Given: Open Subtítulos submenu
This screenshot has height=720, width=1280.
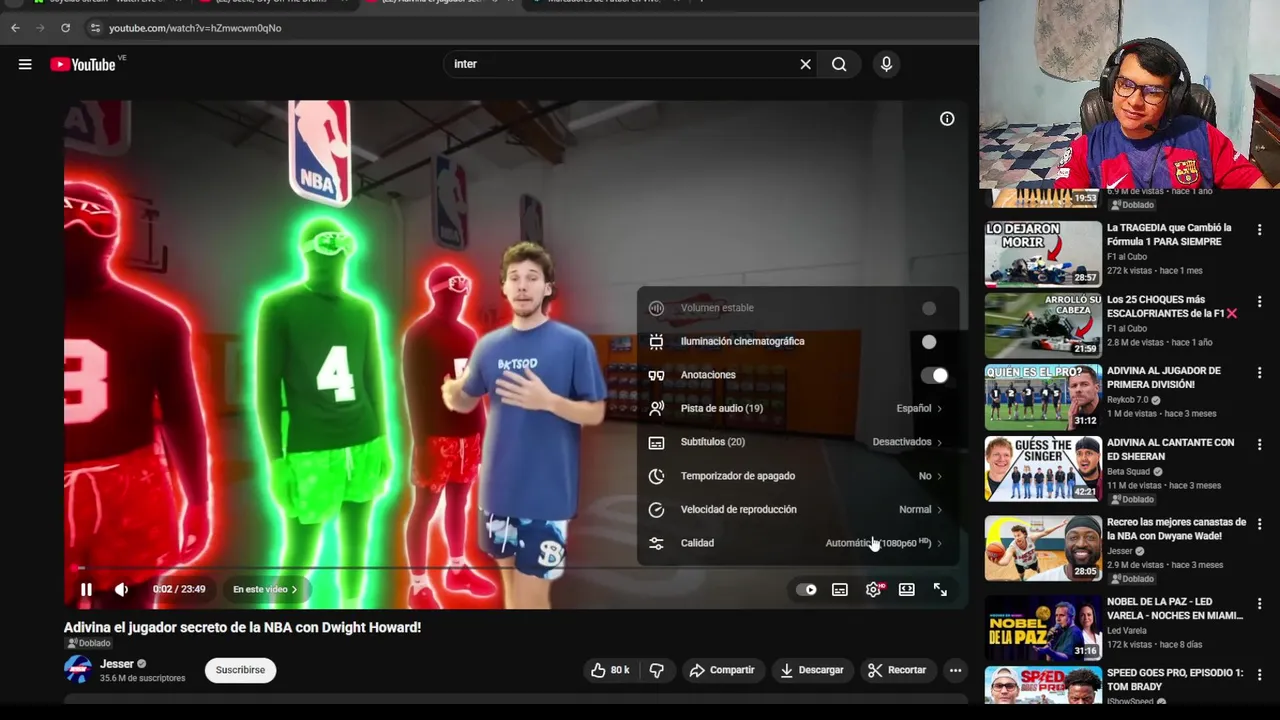Looking at the screenshot, I should (797, 442).
